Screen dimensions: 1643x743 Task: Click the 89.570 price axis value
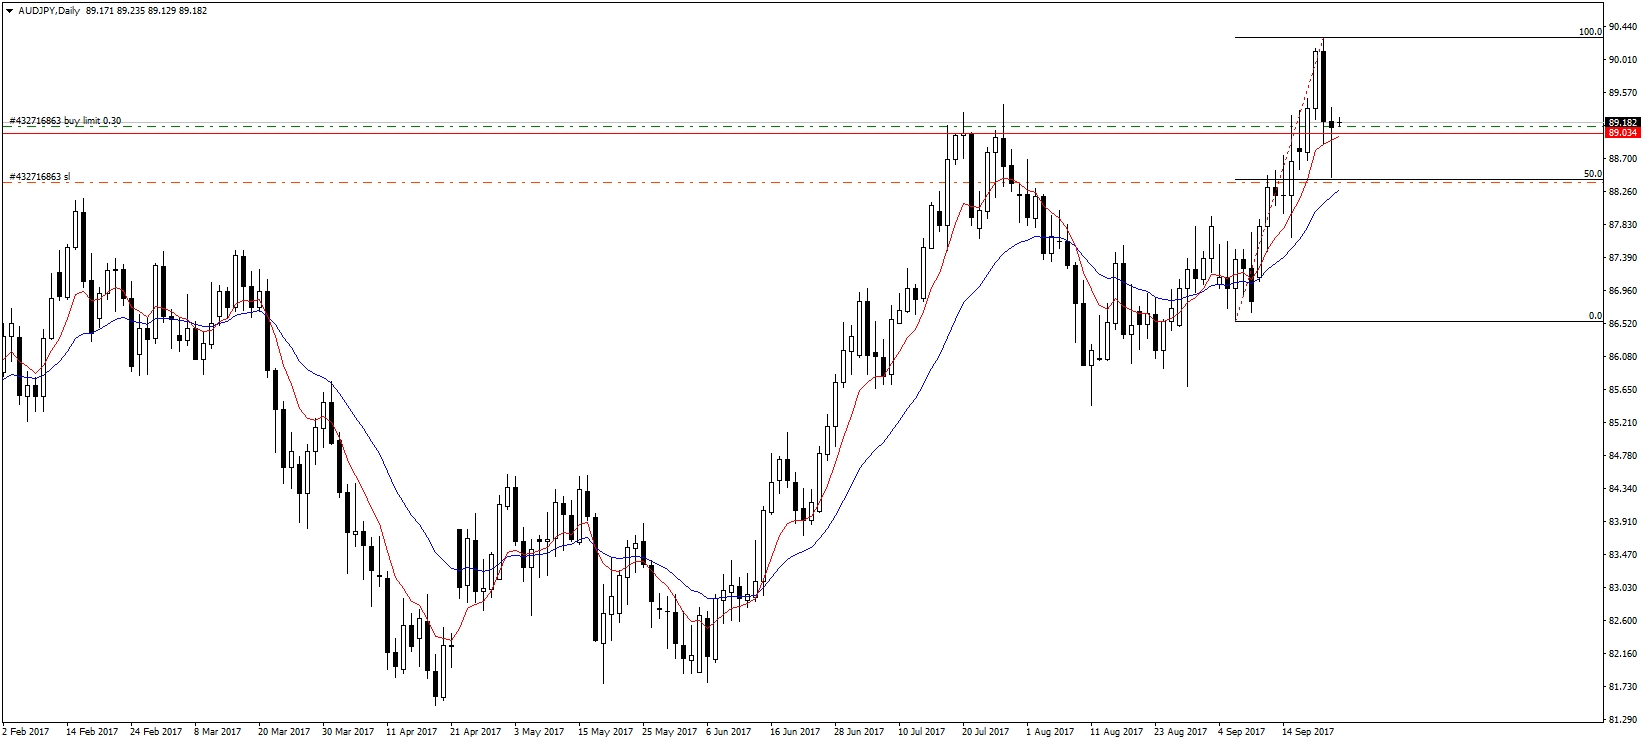[x=1623, y=93]
